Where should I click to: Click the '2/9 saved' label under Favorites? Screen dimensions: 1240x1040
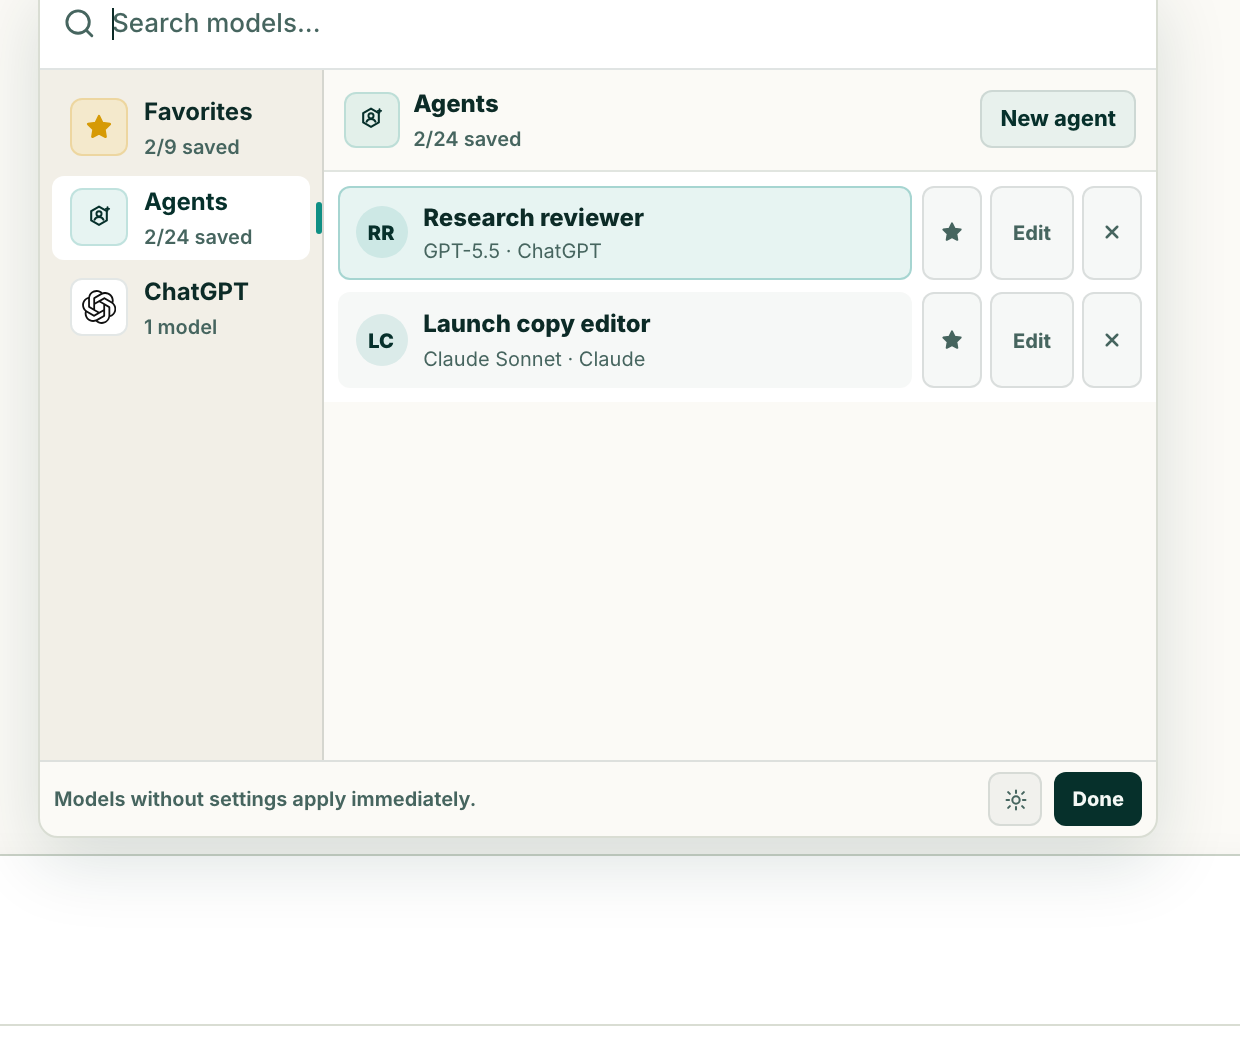click(x=192, y=147)
